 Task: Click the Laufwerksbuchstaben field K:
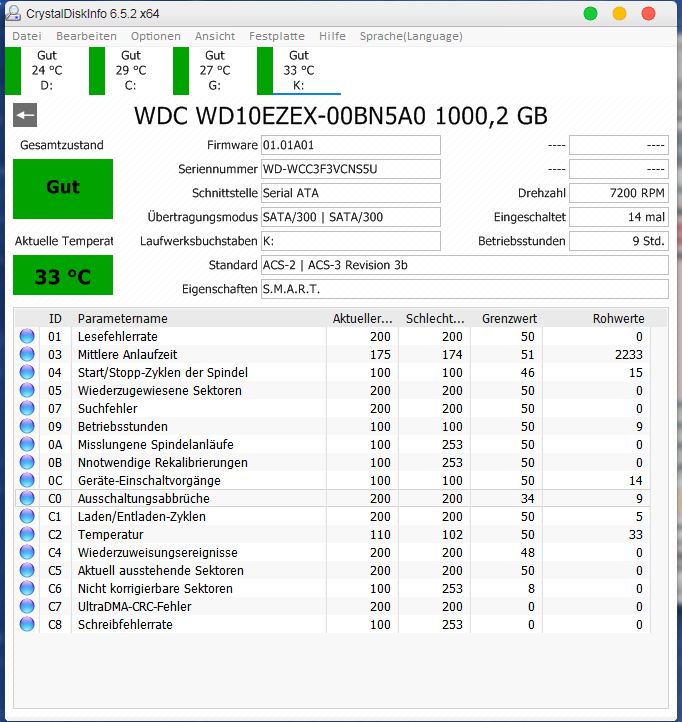[x=350, y=241]
